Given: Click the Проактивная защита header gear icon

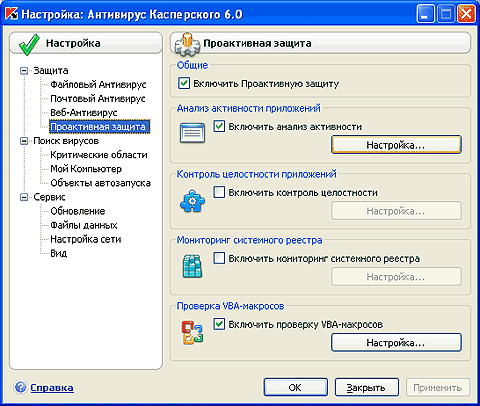Looking at the screenshot, I should pos(187,44).
